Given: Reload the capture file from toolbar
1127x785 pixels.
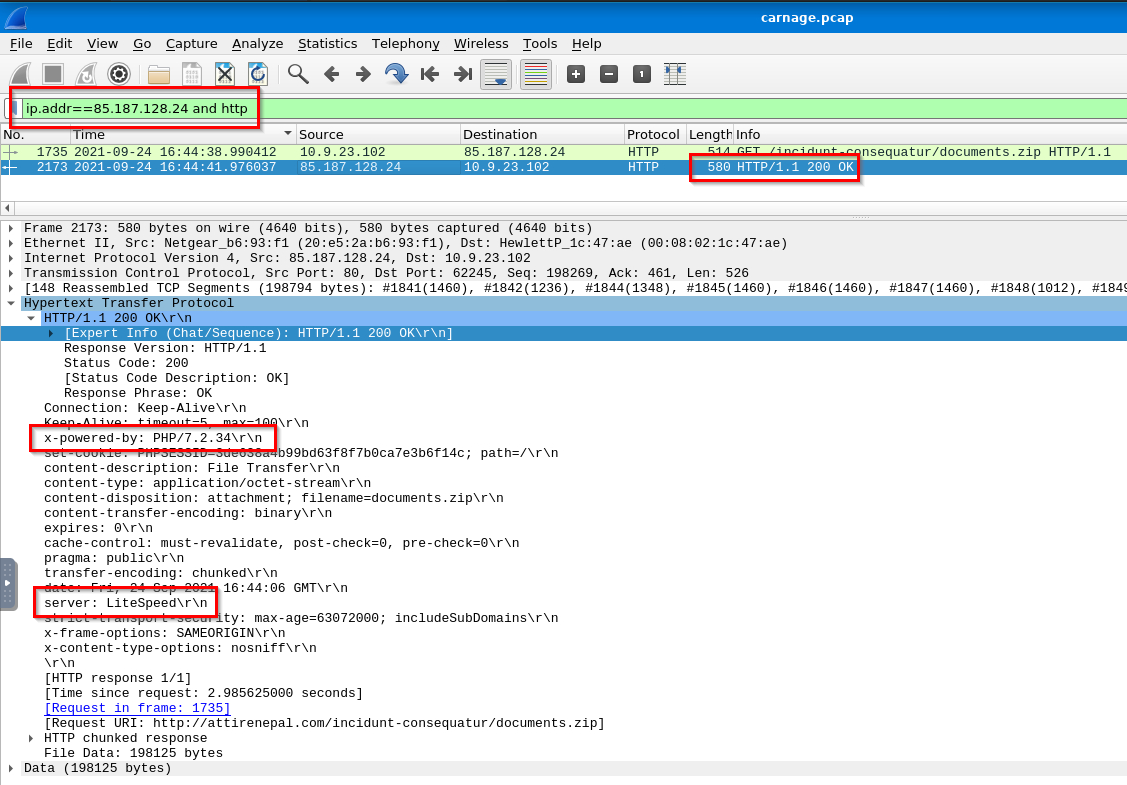Looking at the screenshot, I should tap(258, 74).
